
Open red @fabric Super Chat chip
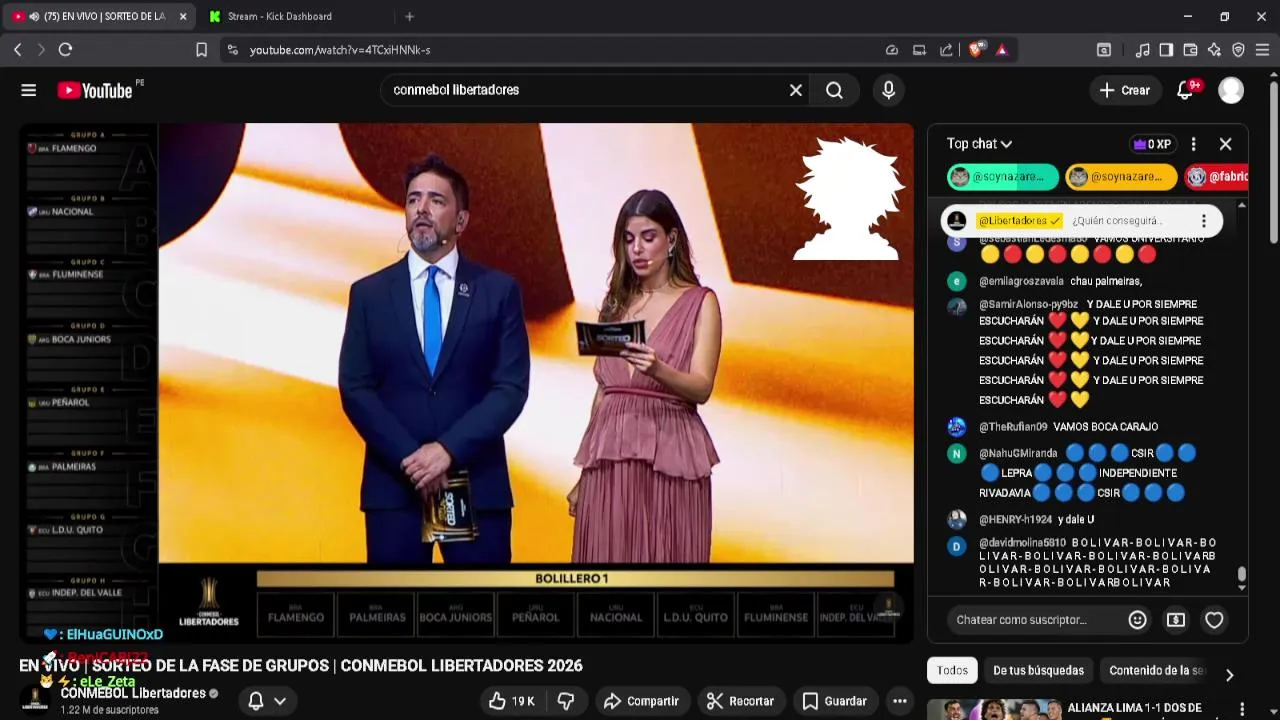1216,177
